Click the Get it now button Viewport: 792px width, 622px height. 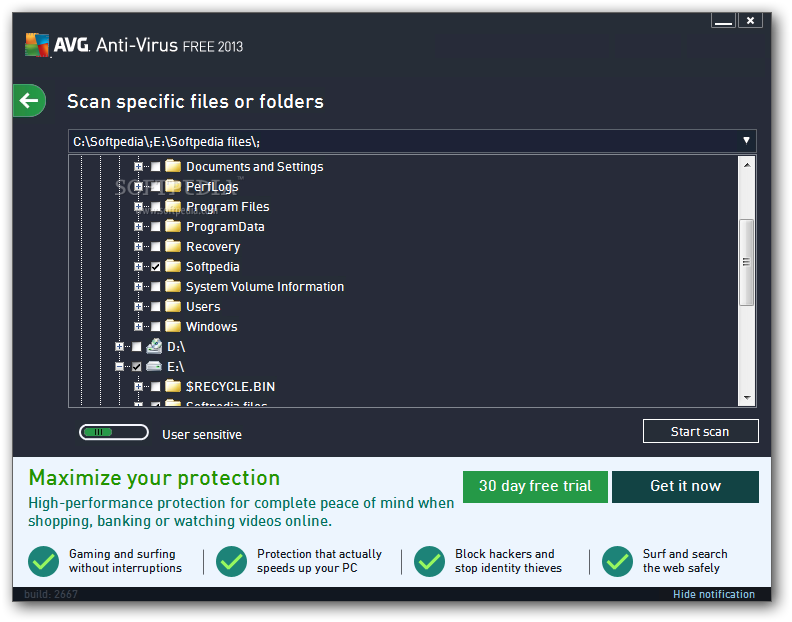685,487
